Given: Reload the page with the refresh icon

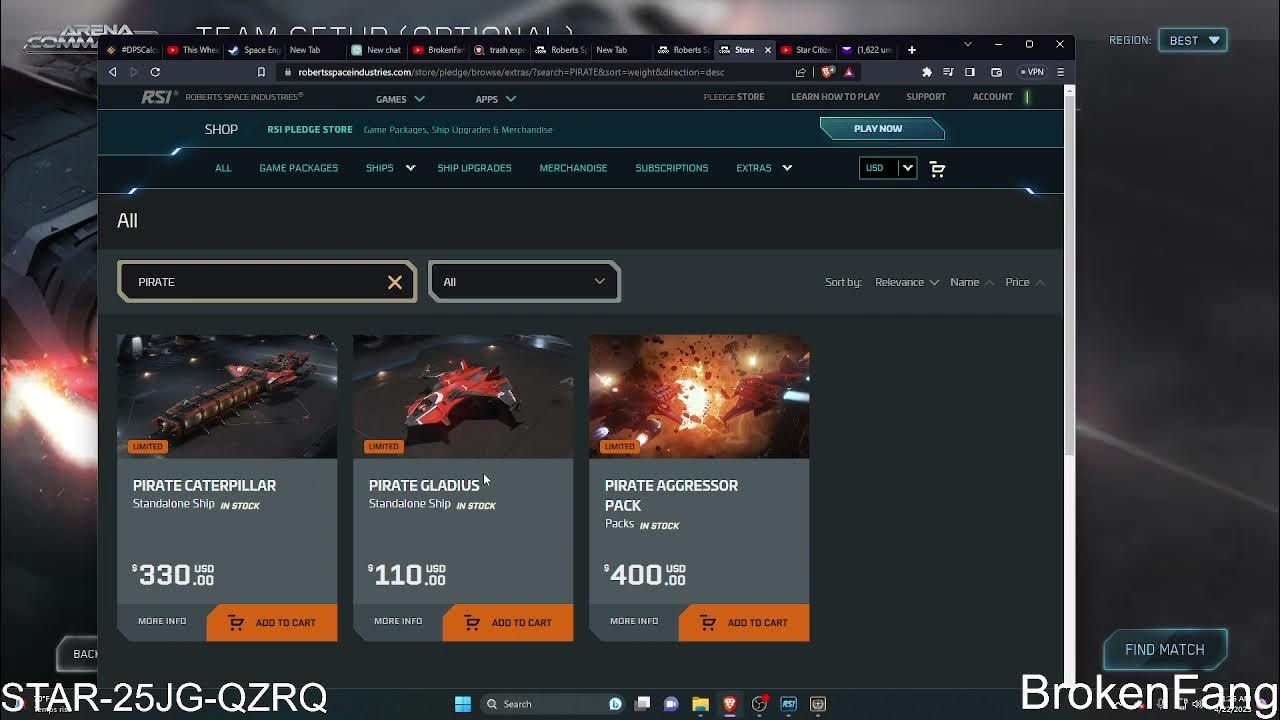Looking at the screenshot, I should click(155, 72).
